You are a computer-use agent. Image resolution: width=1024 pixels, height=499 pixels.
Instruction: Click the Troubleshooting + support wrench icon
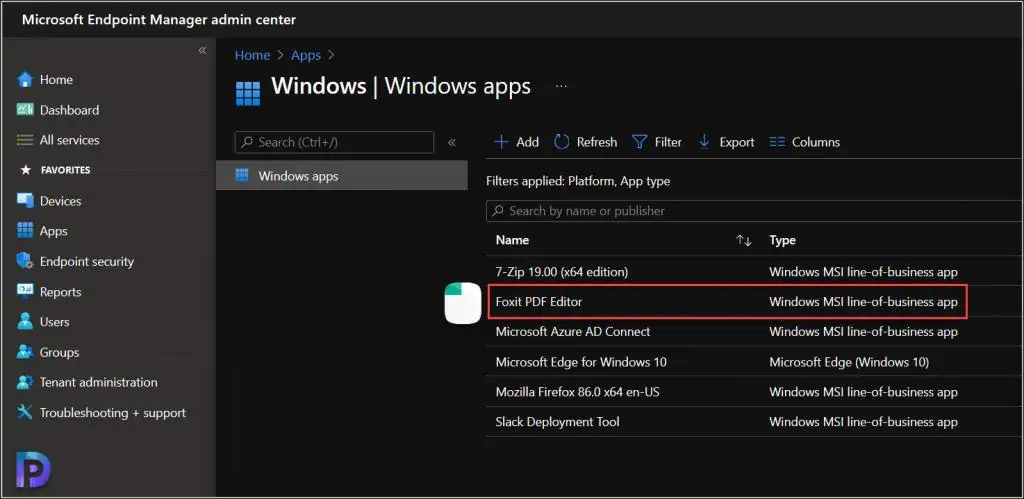(x=25, y=412)
